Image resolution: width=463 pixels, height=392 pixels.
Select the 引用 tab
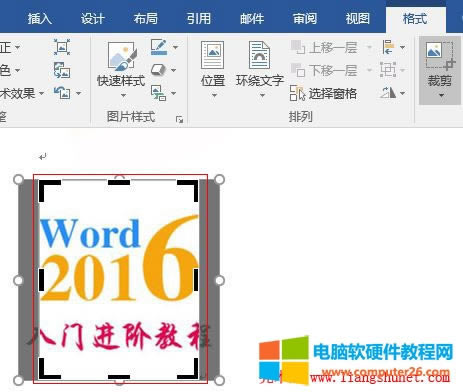[199, 19]
